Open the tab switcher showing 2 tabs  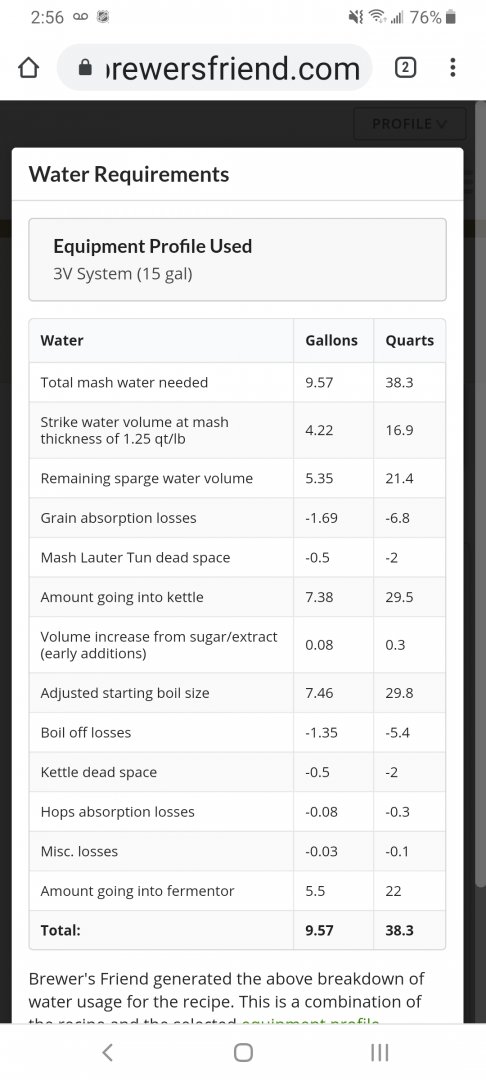(x=406, y=68)
